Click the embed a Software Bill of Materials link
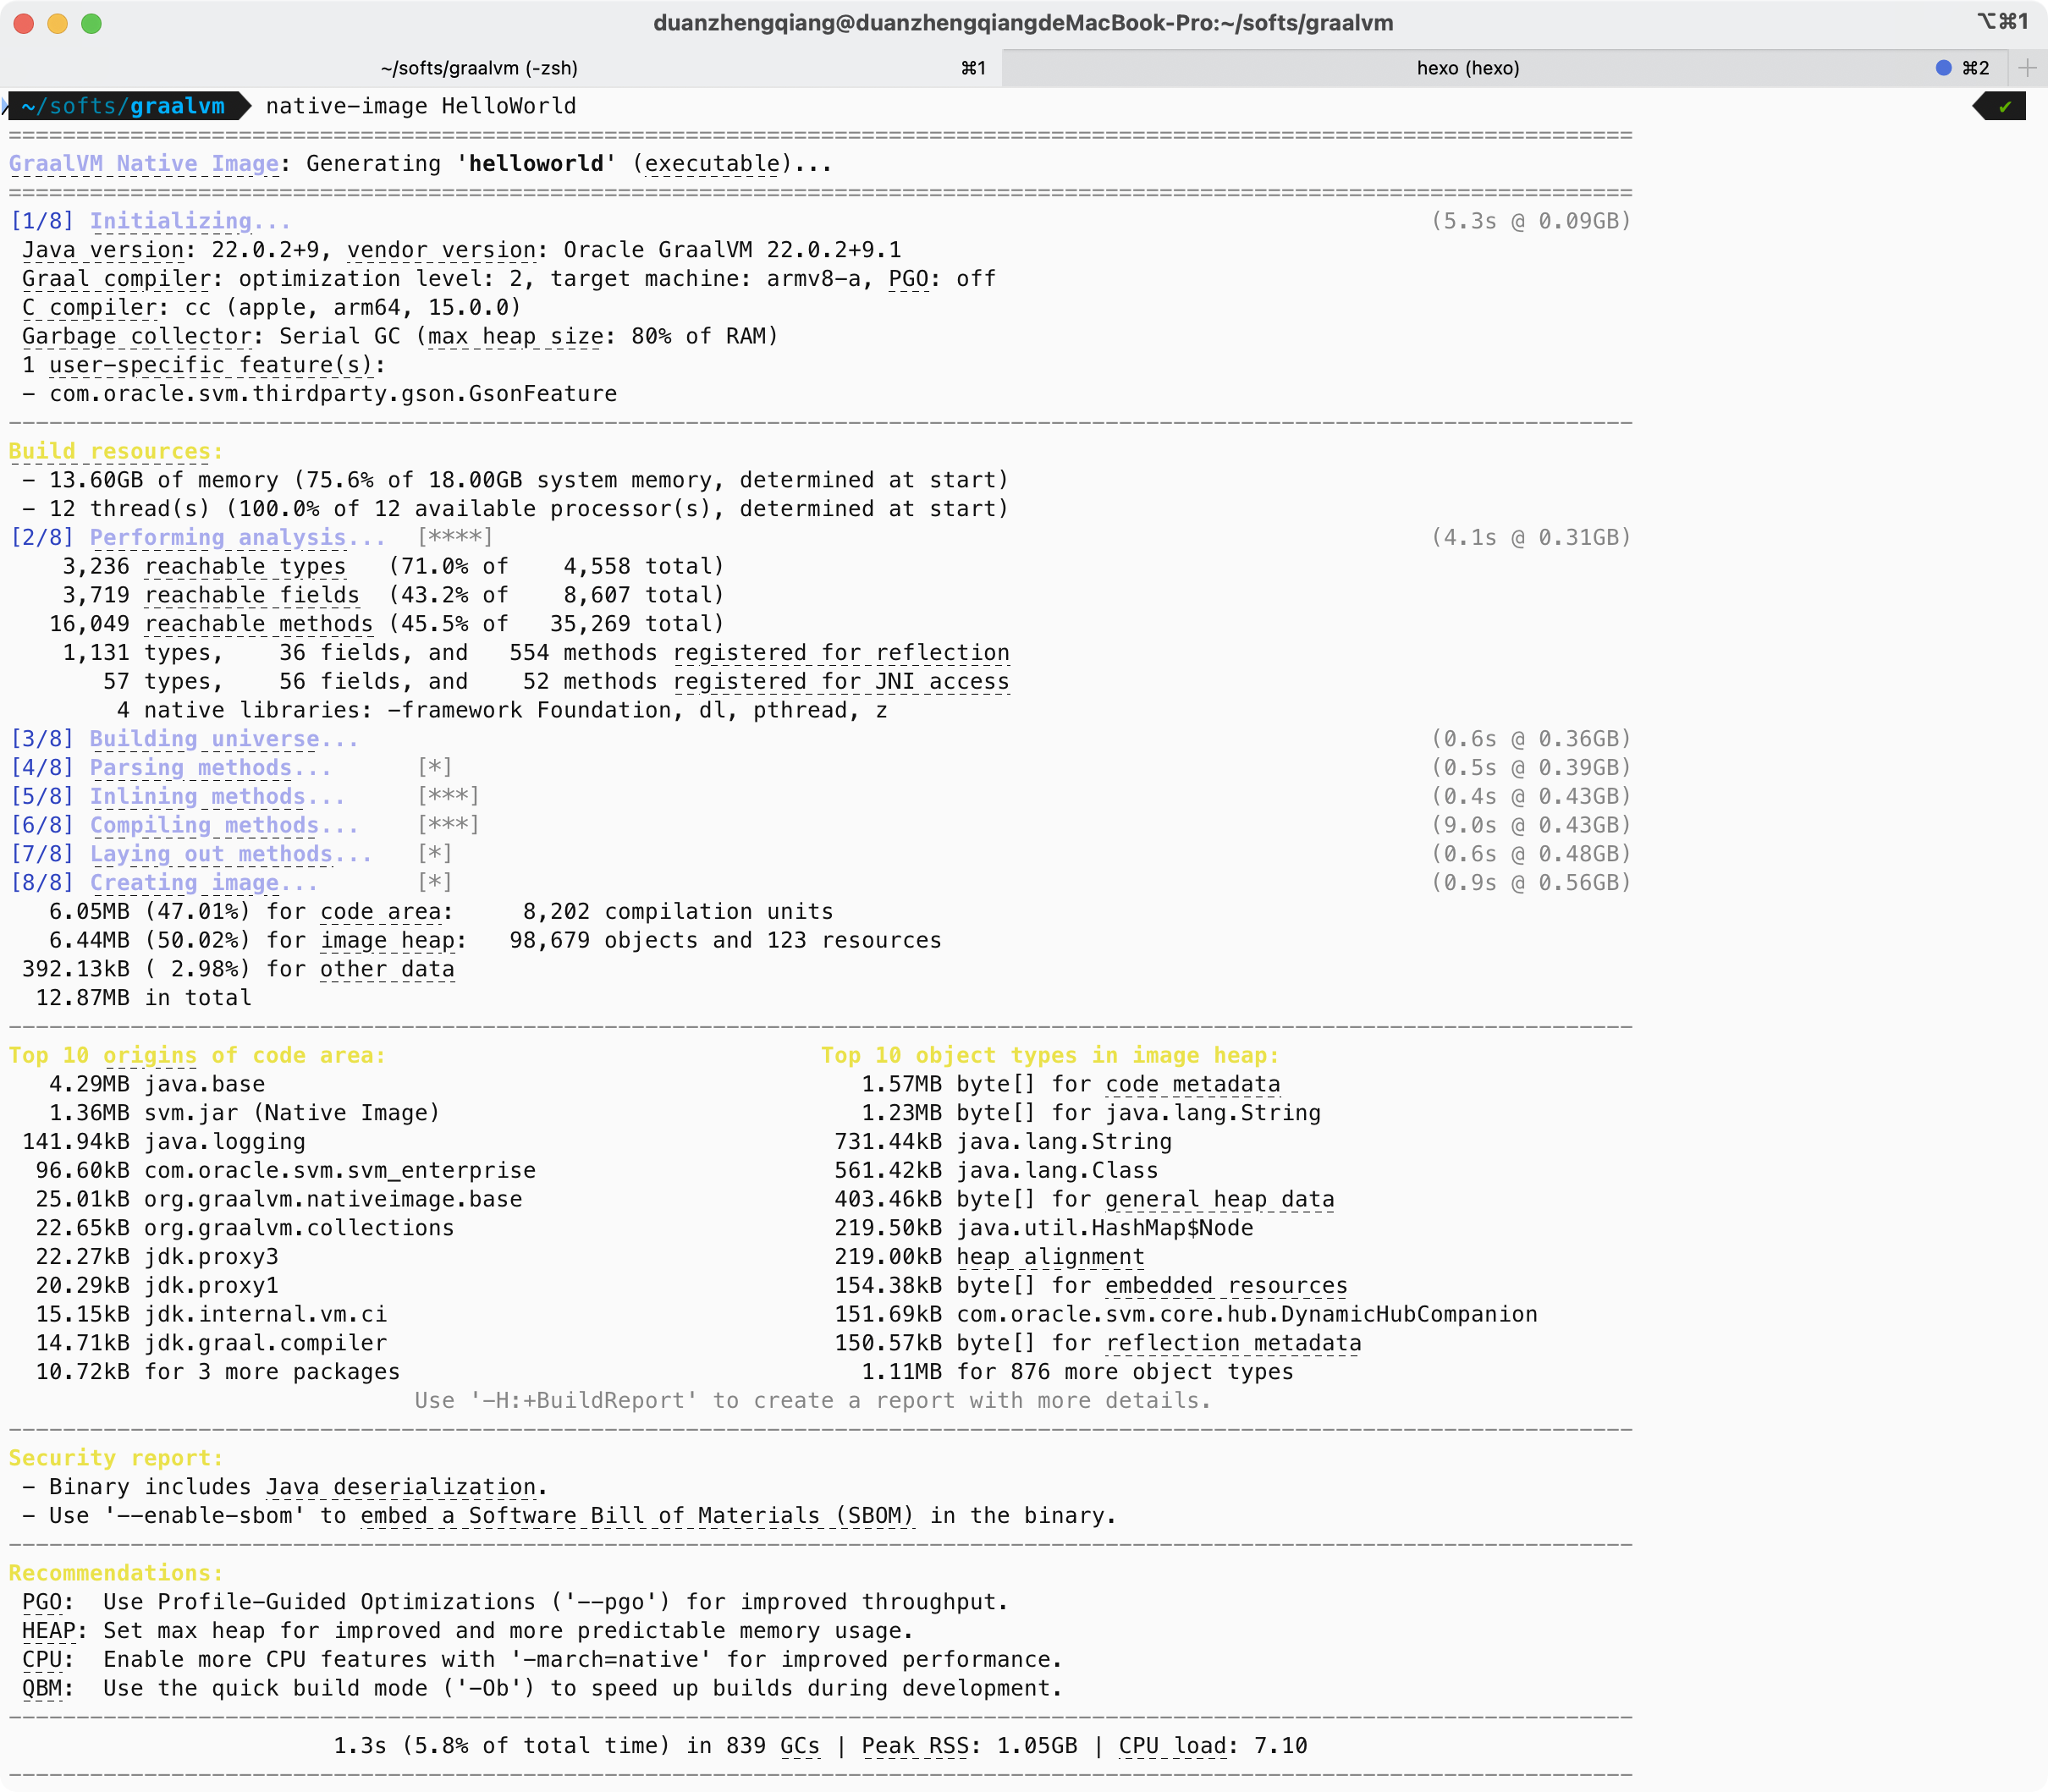 637,1516
